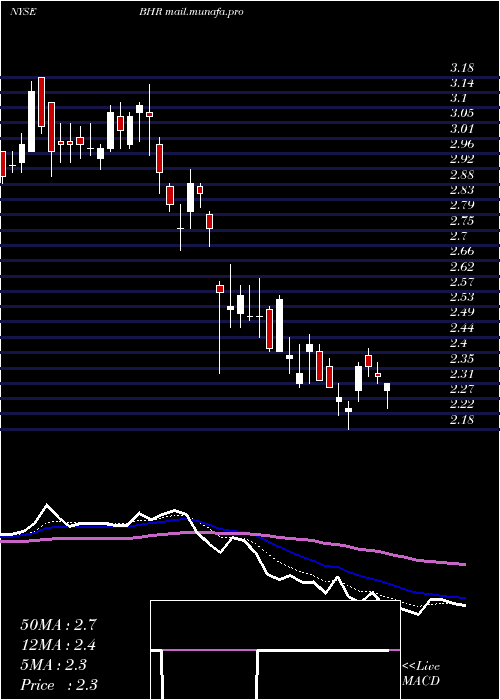
Task: Click the 12MA : 2.4 readout
Action: coord(58,645)
